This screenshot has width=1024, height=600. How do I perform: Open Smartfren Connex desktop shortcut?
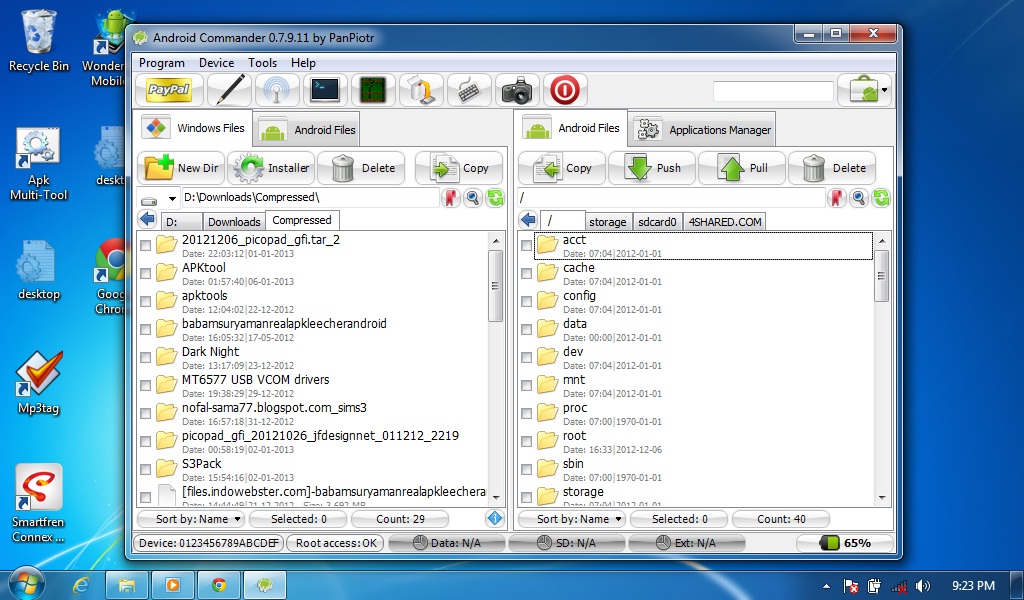coord(39,504)
